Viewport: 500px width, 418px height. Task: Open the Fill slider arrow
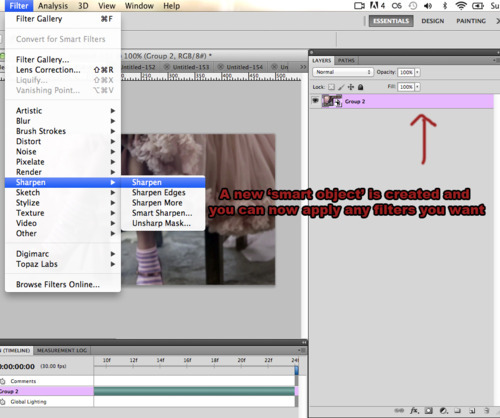[x=417, y=87]
